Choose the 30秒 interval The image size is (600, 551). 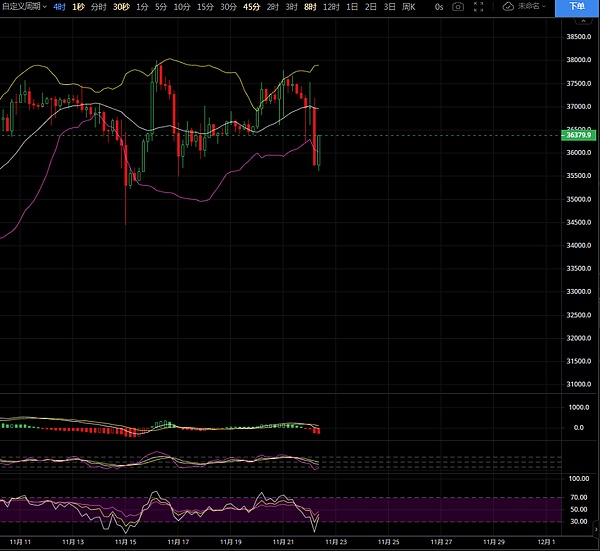point(121,6)
